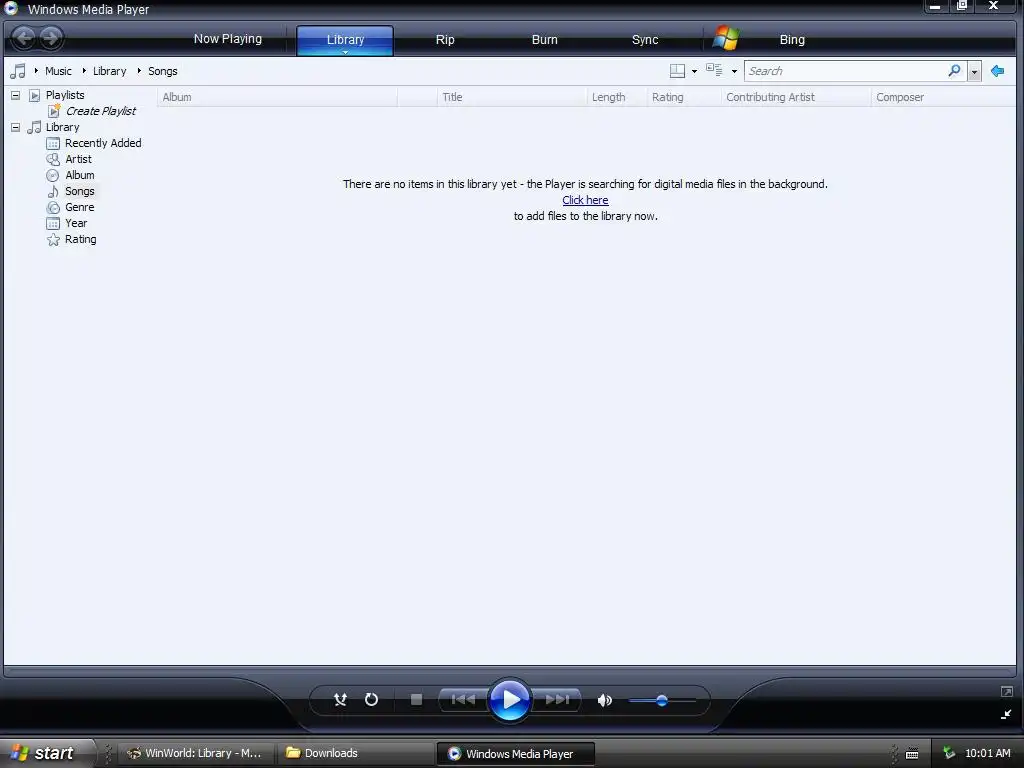Sort by the Length column header
Screen dimensions: 1024x768
pos(616,97)
